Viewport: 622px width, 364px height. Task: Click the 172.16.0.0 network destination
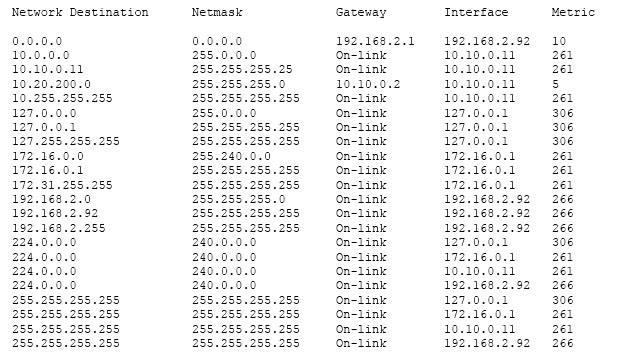click(x=48, y=156)
